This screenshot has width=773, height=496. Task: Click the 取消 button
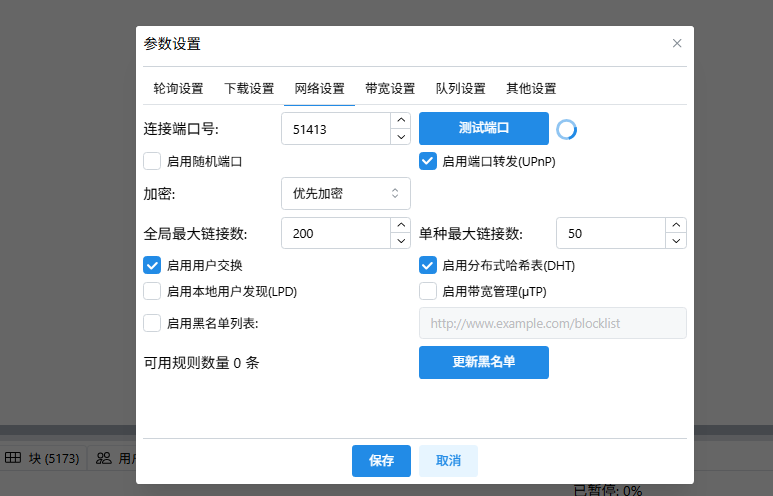[x=448, y=461]
